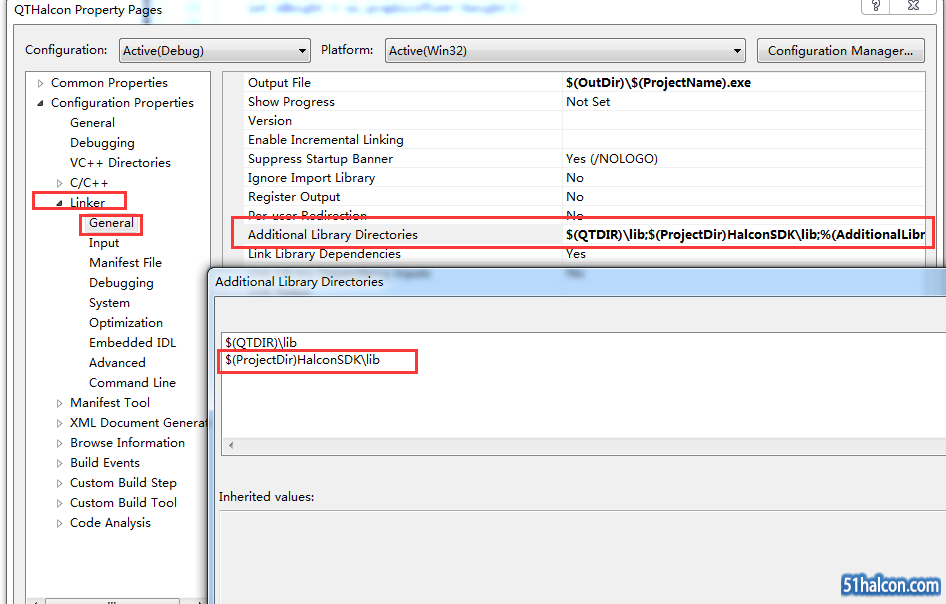Select Debugging under Configuration Properties
This screenshot has height=604, width=946.
[102, 143]
